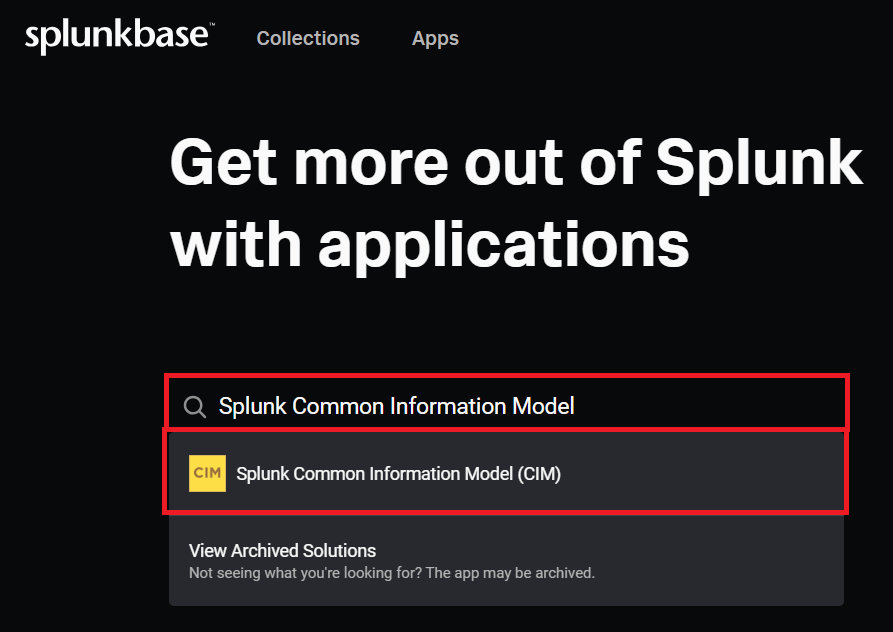The image size is (893, 632).
Task: Select the Splunk Common Information Model (CIM) suggestion
Action: tap(399, 474)
